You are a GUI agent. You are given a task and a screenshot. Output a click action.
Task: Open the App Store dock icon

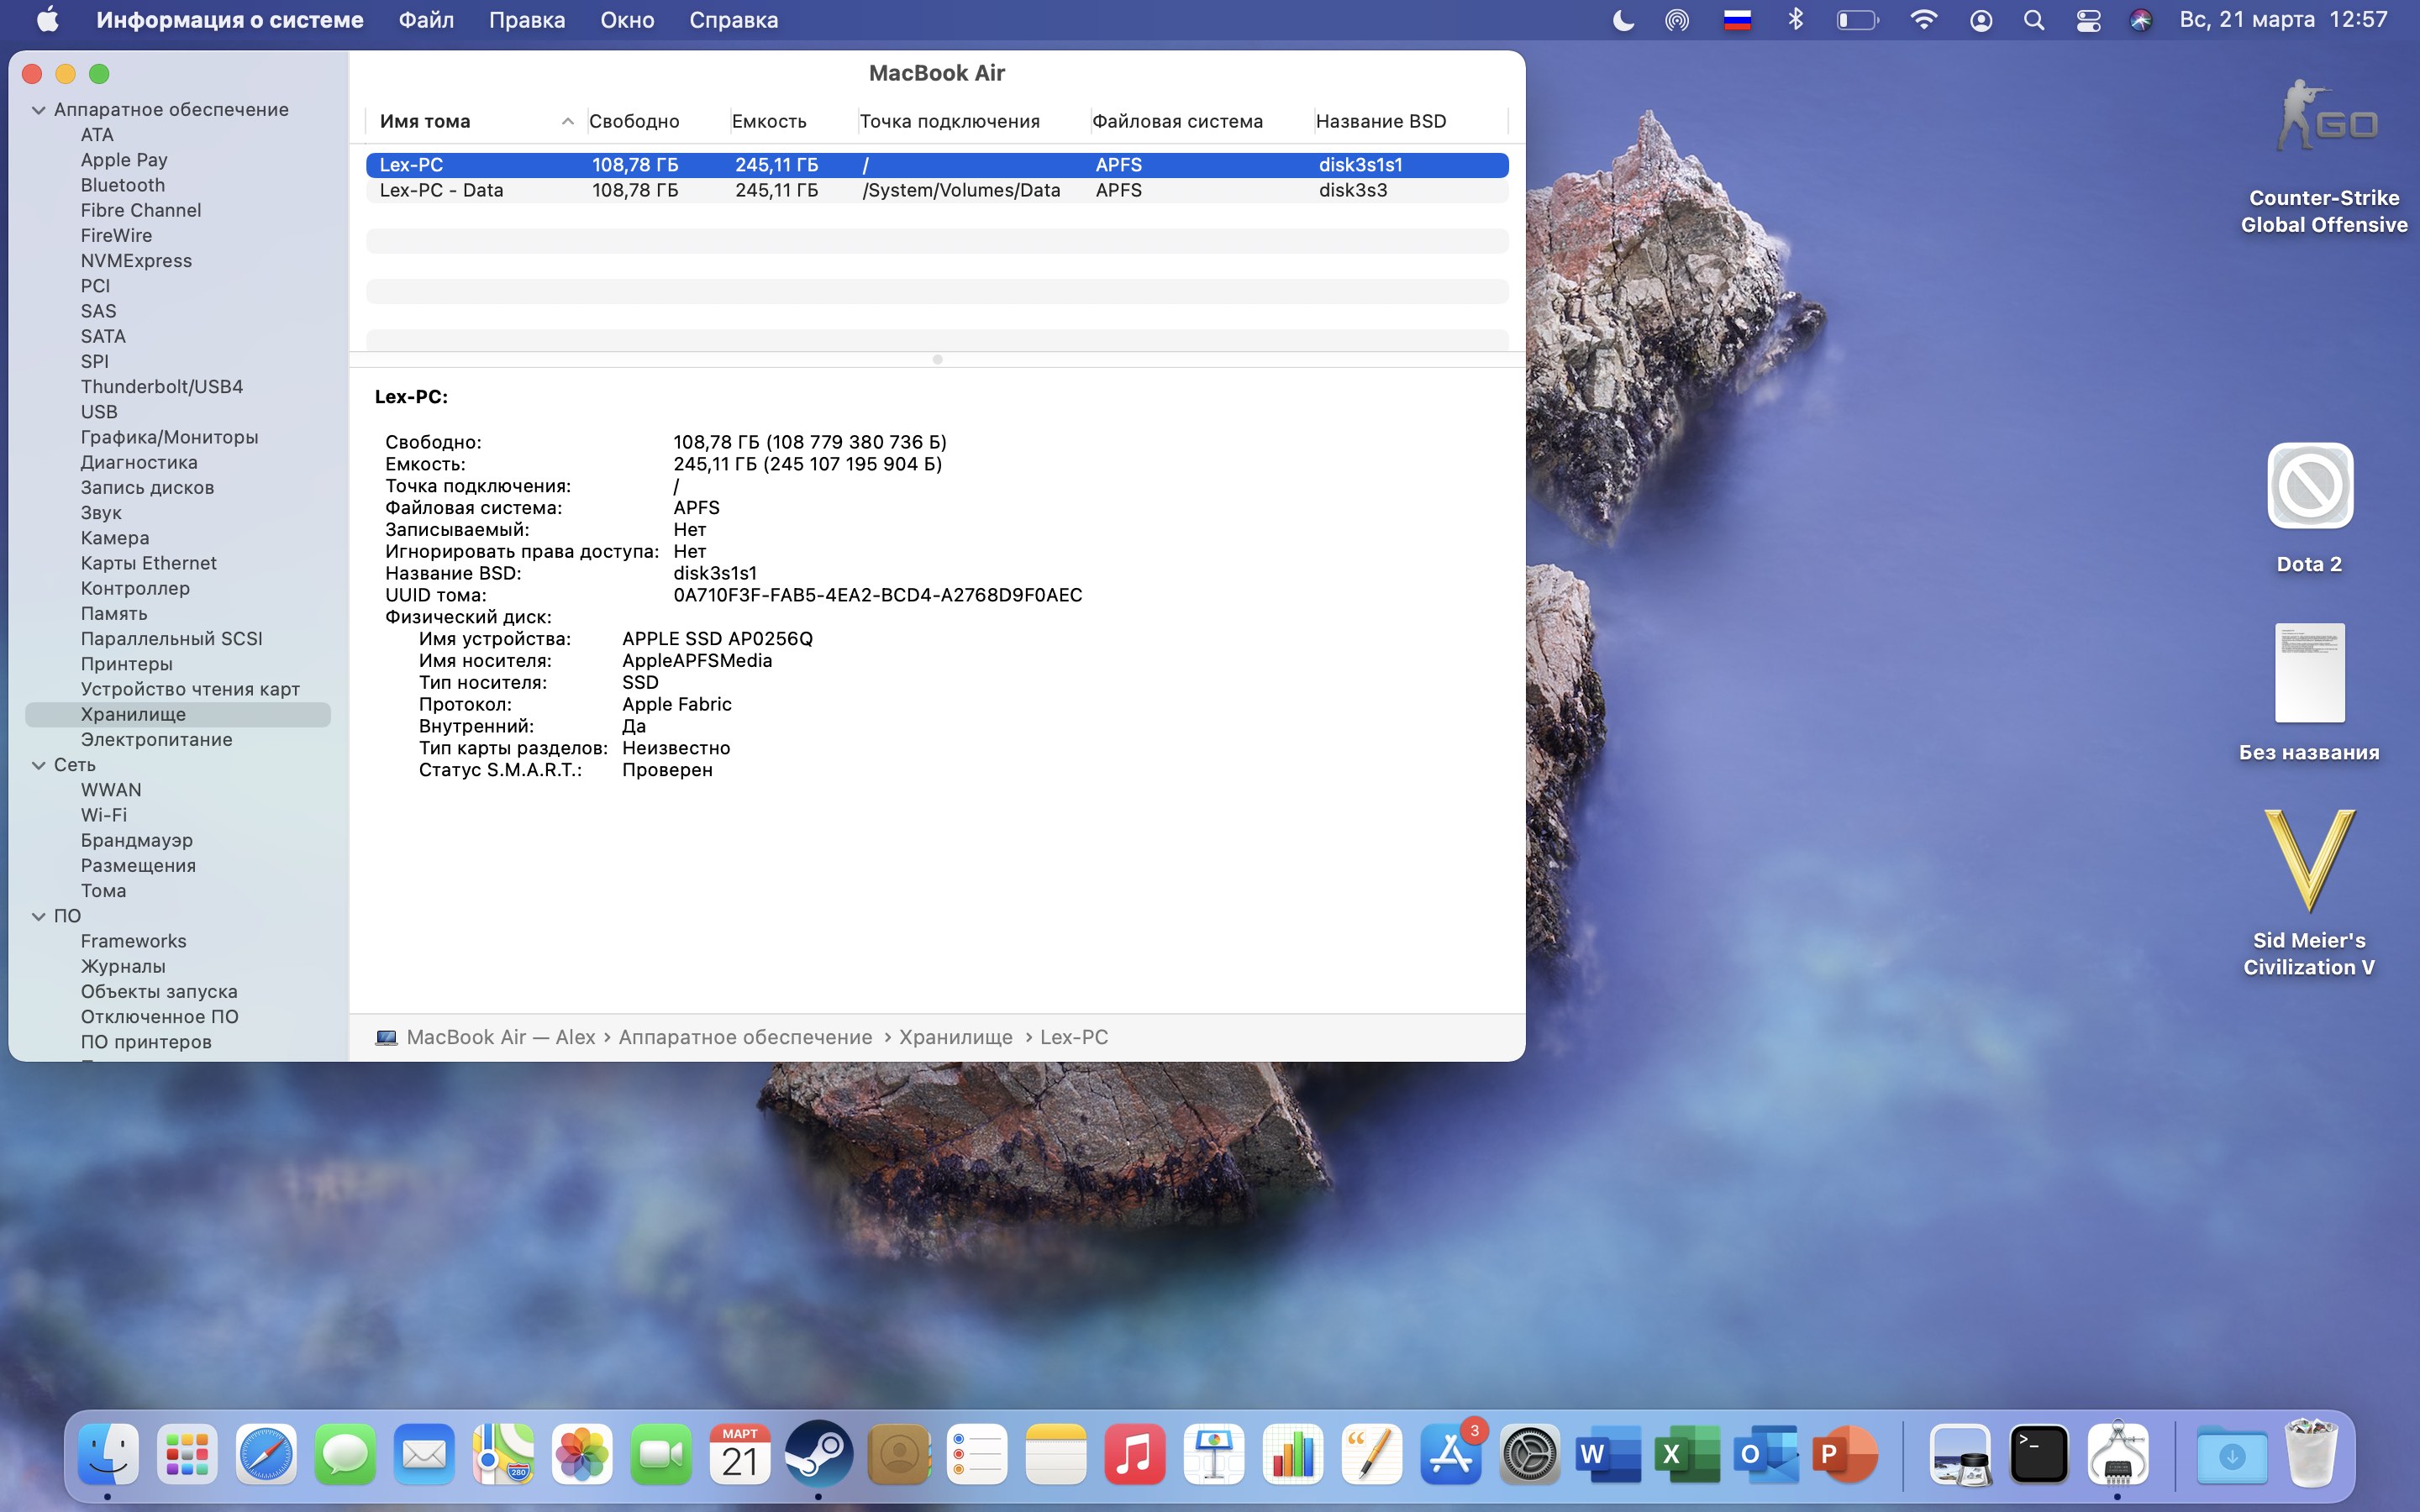[x=1451, y=1453]
